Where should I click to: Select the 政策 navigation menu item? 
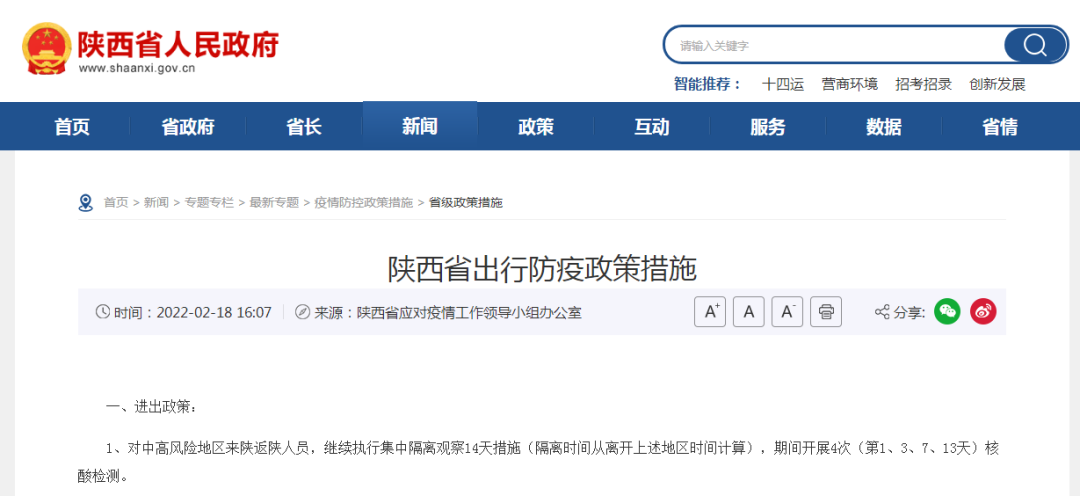click(536, 127)
